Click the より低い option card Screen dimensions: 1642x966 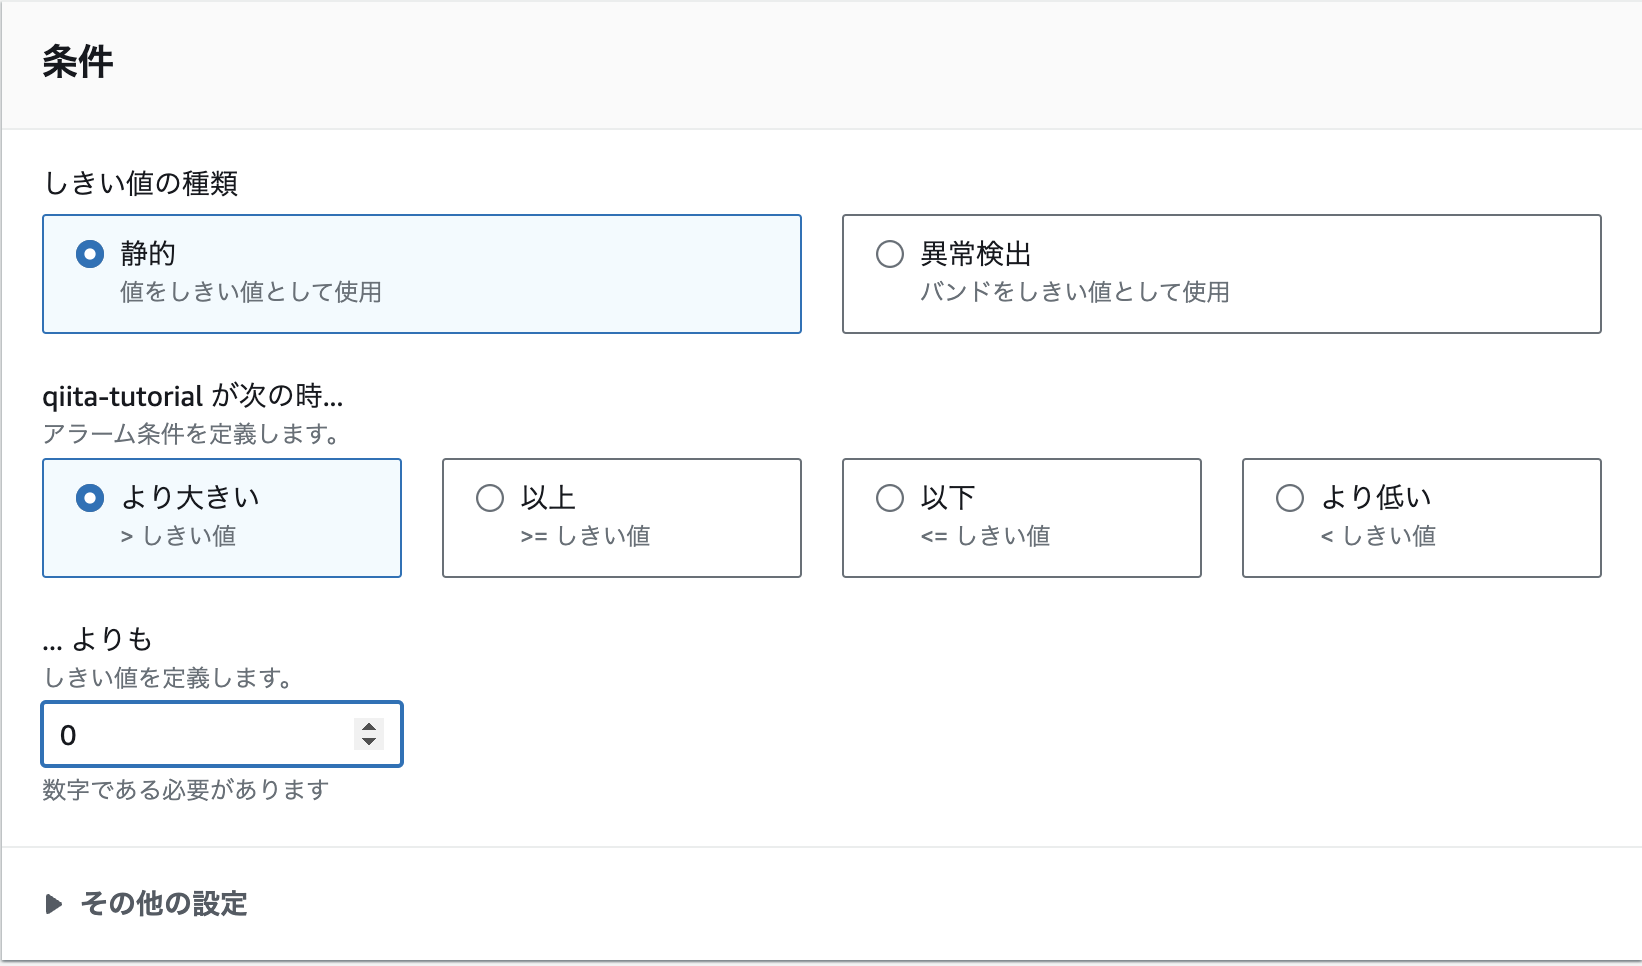(1420, 518)
